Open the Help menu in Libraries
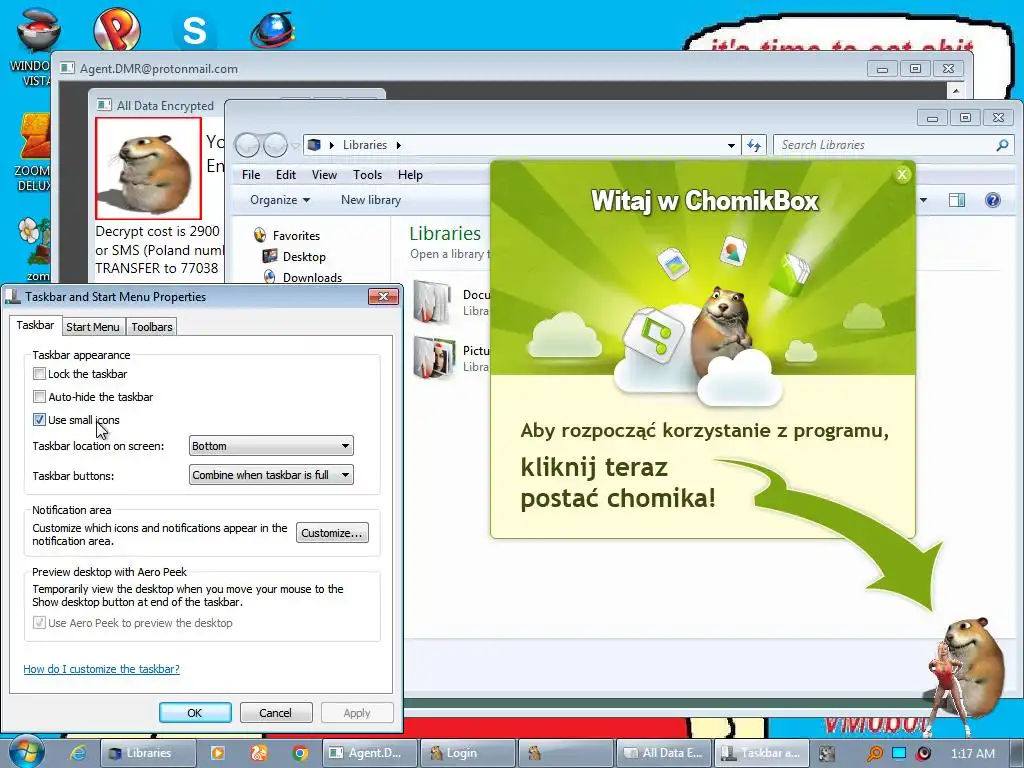 tap(410, 175)
